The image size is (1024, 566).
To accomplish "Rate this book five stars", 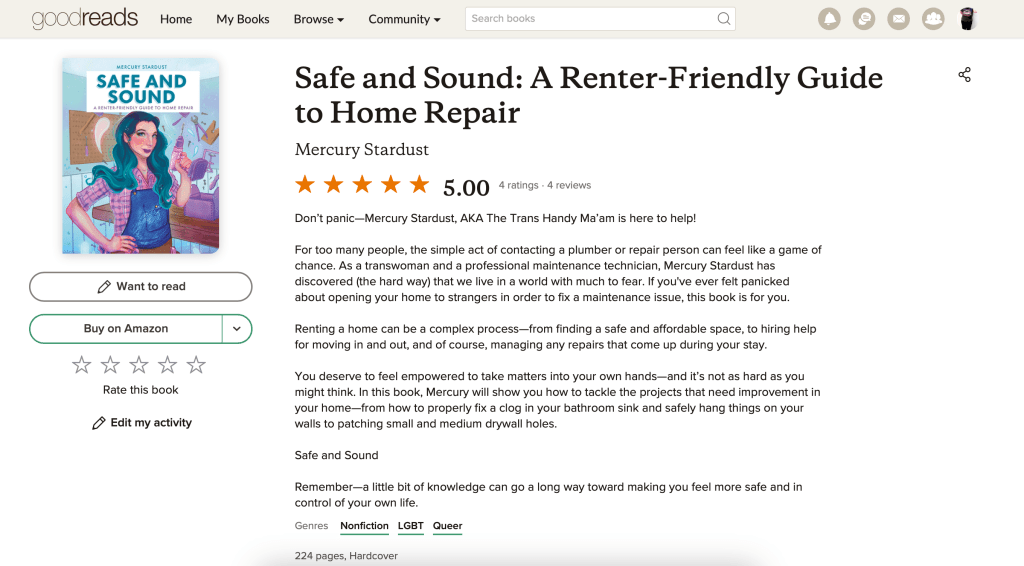I will tap(196, 365).
